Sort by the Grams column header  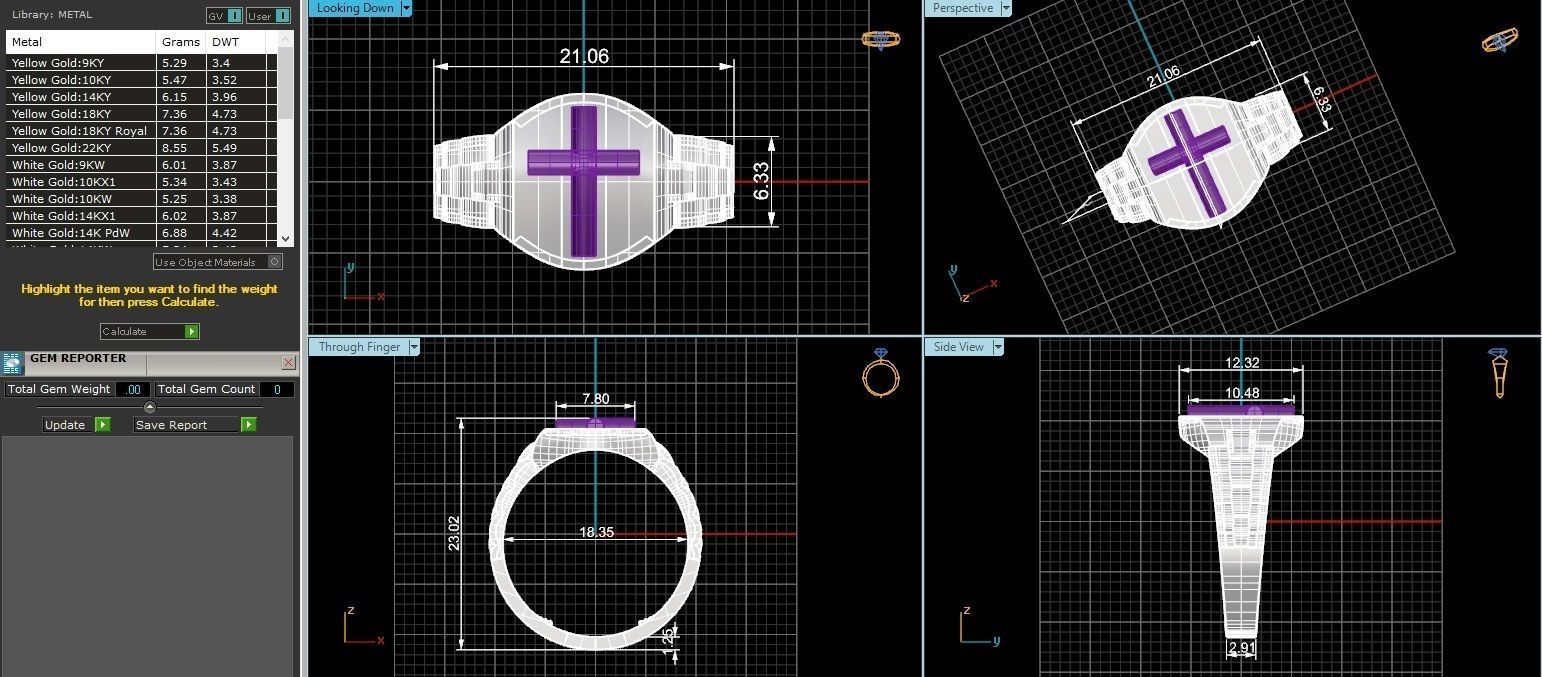(x=182, y=42)
